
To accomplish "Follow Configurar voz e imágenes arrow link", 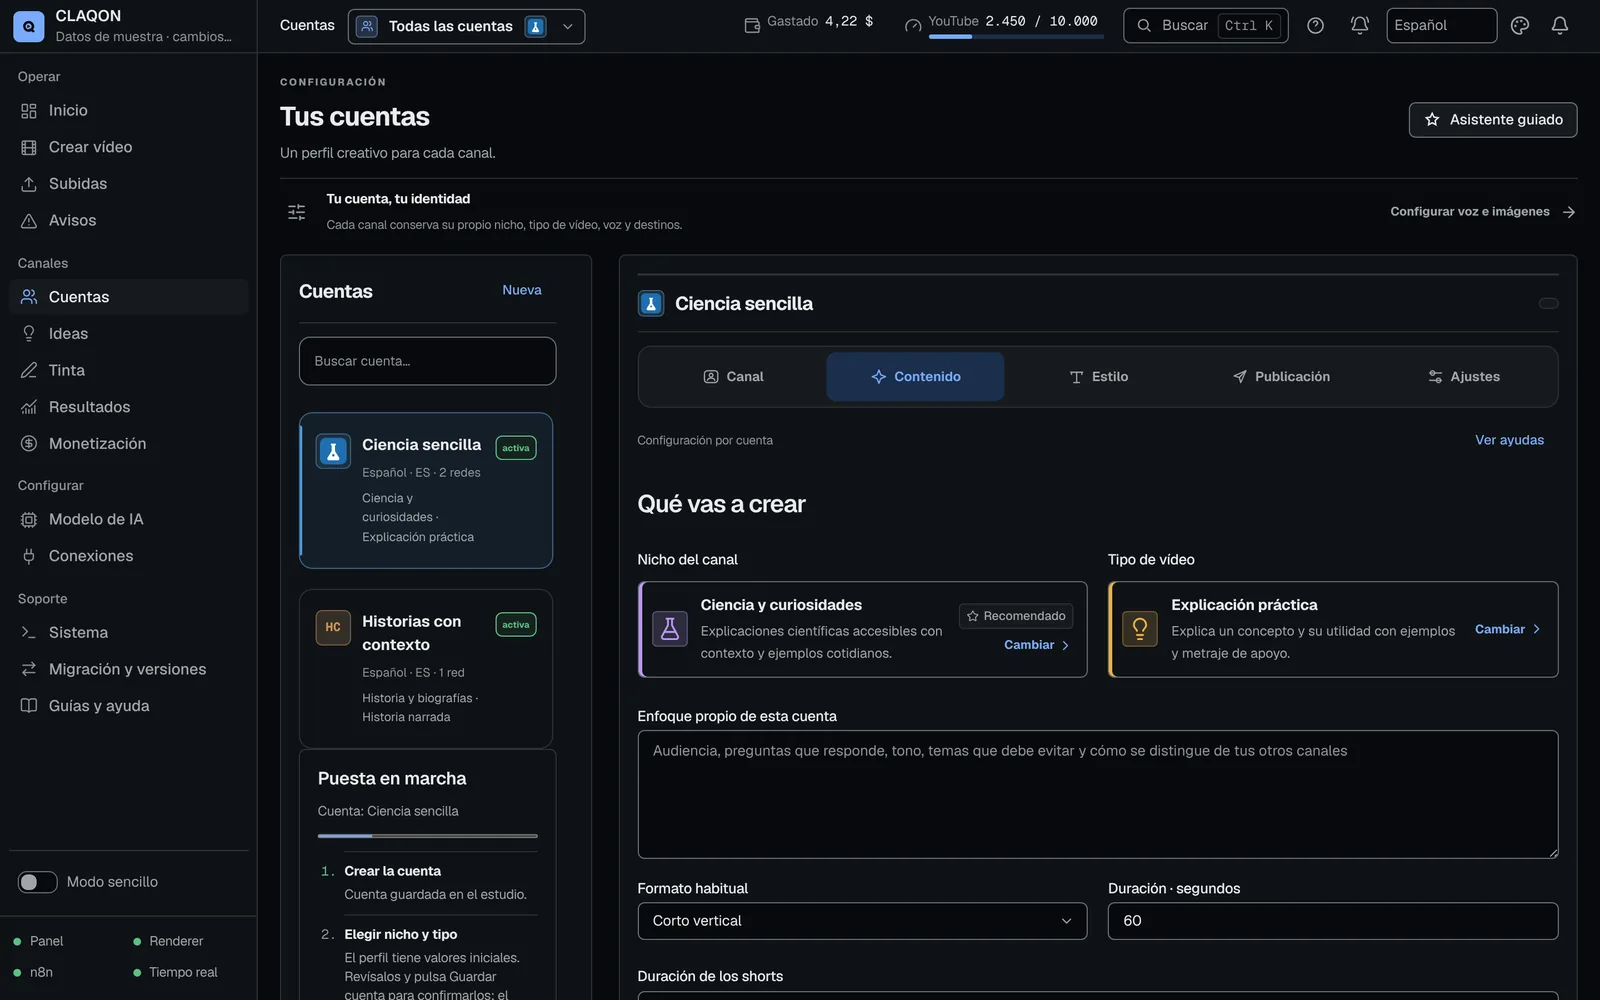I will tap(1483, 212).
